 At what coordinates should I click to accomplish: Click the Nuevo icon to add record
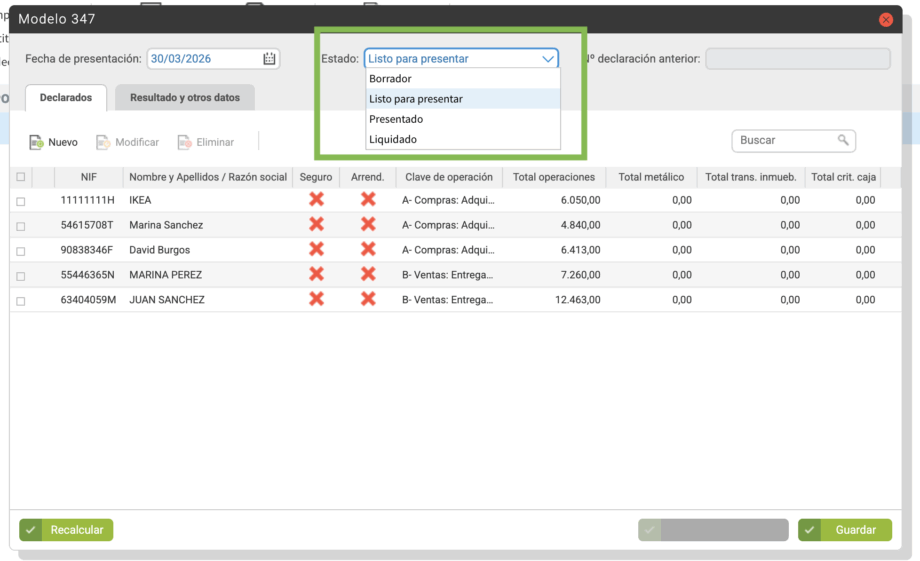37,143
